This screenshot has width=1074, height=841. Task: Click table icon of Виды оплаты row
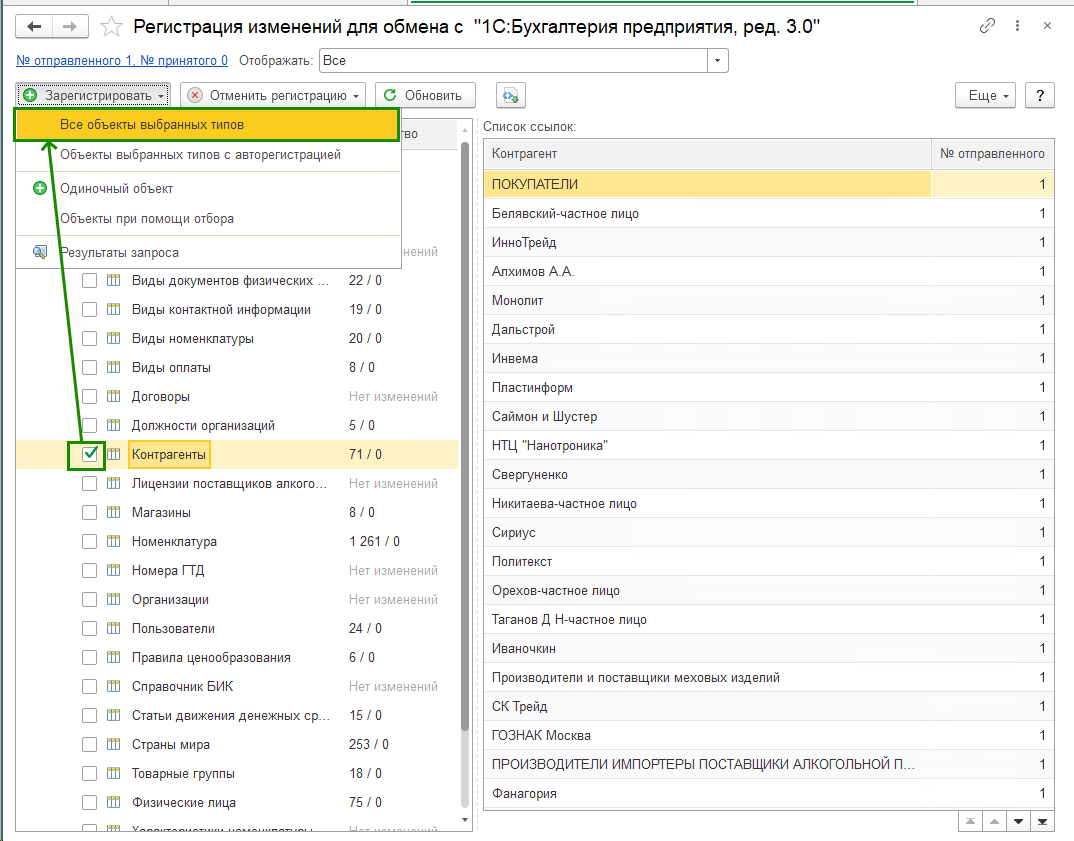pyautogui.click(x=114, y=367)
